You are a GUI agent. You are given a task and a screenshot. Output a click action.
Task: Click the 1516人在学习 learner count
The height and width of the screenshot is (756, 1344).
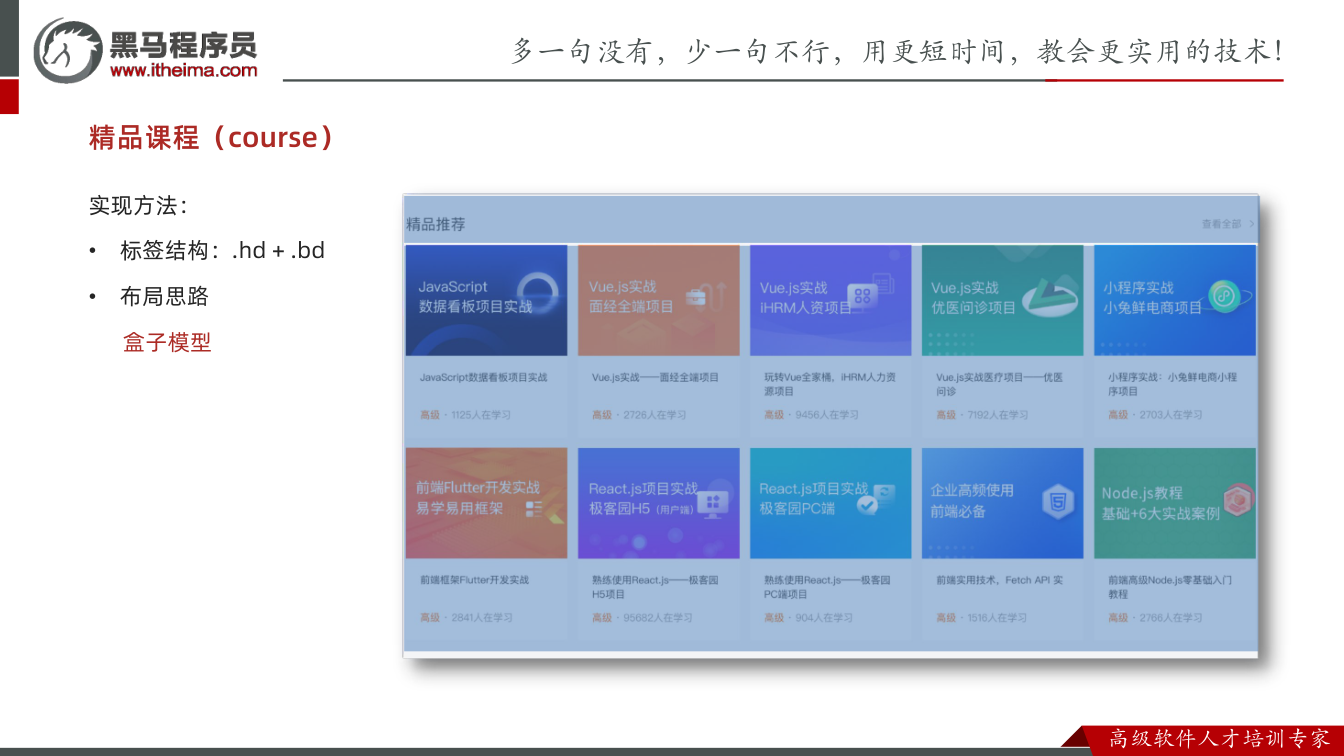point(997,617)
